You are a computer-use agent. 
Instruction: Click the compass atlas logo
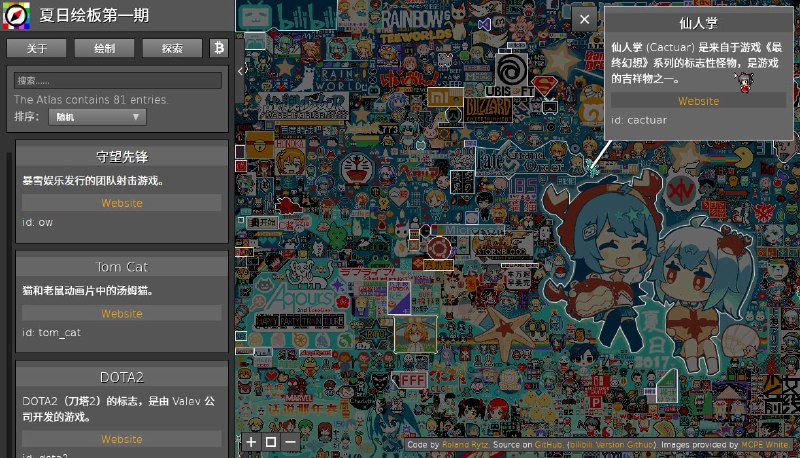click(x=16, y=17)
